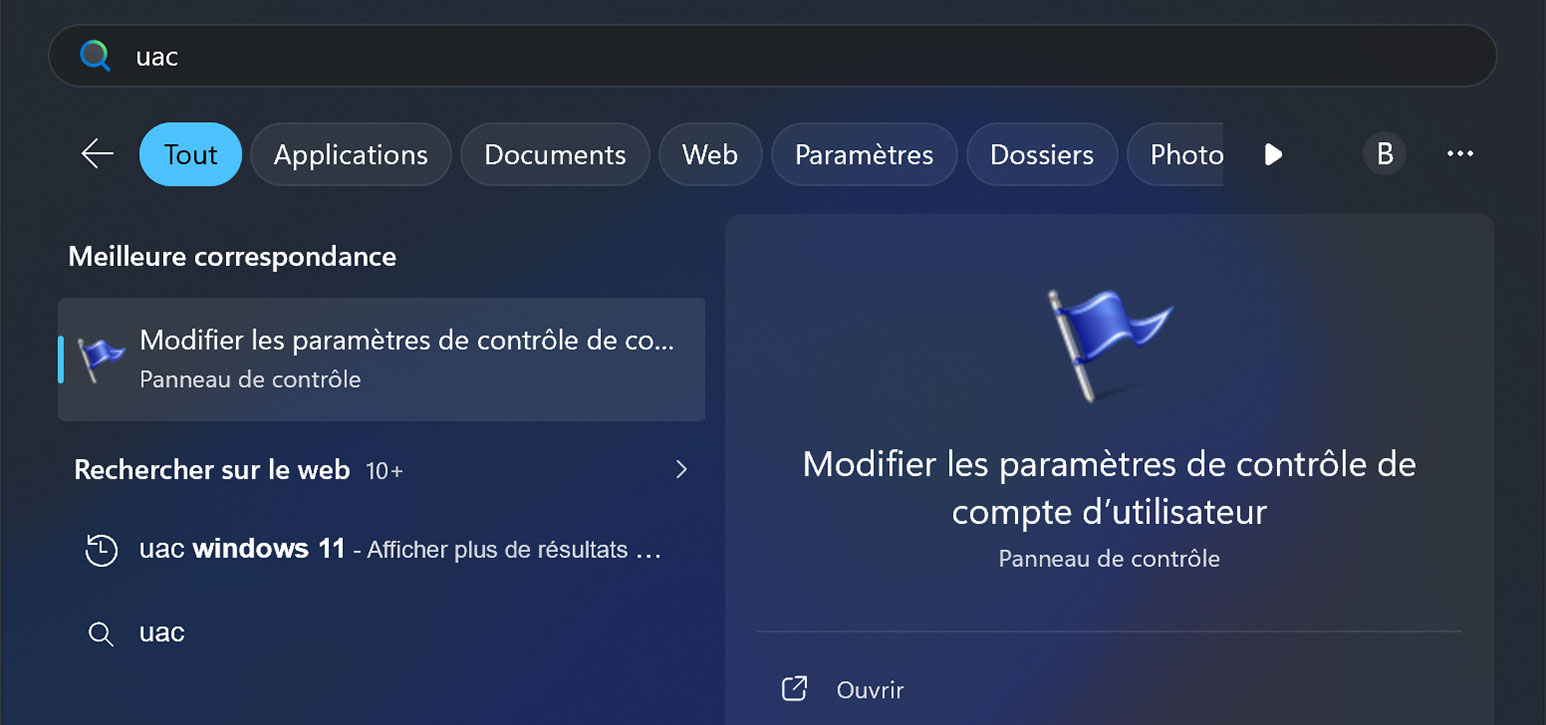Switch to the Photos filter tab

coord(1176,154)
